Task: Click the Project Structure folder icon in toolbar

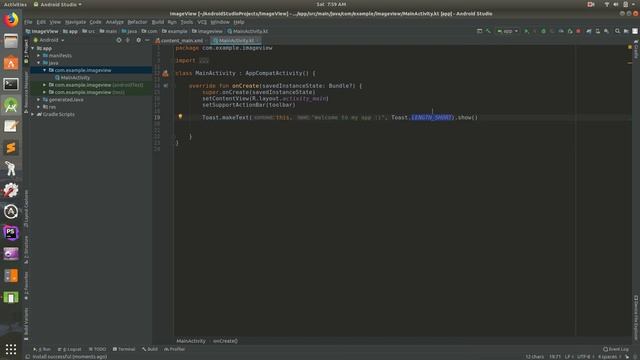Action: (626, 31)
